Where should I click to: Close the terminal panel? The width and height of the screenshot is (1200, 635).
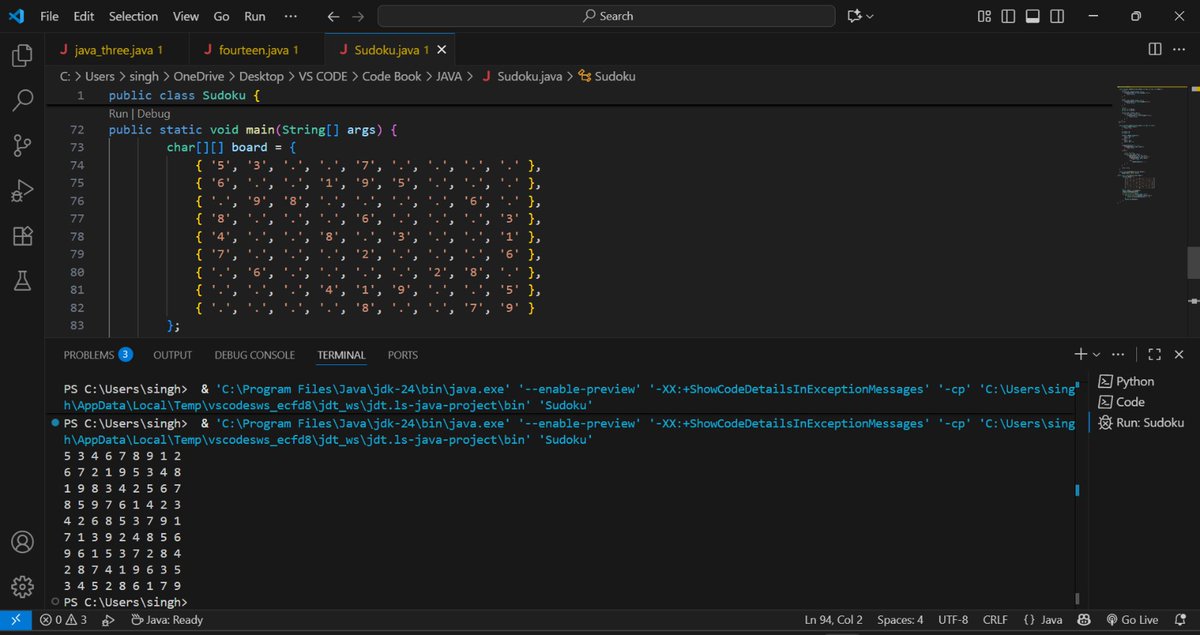1180,354
